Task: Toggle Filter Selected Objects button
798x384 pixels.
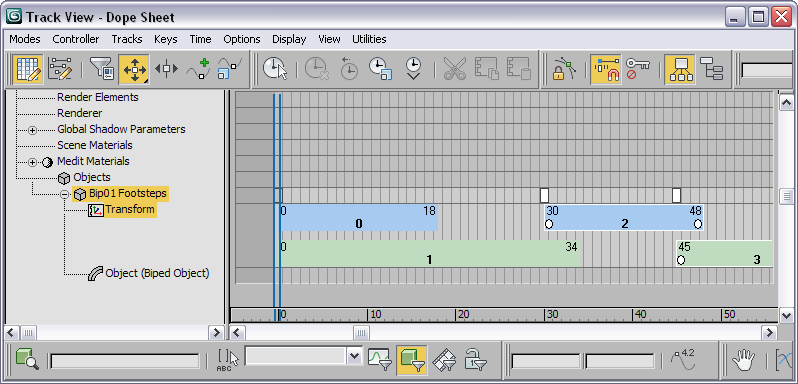Action: point(412,359)
